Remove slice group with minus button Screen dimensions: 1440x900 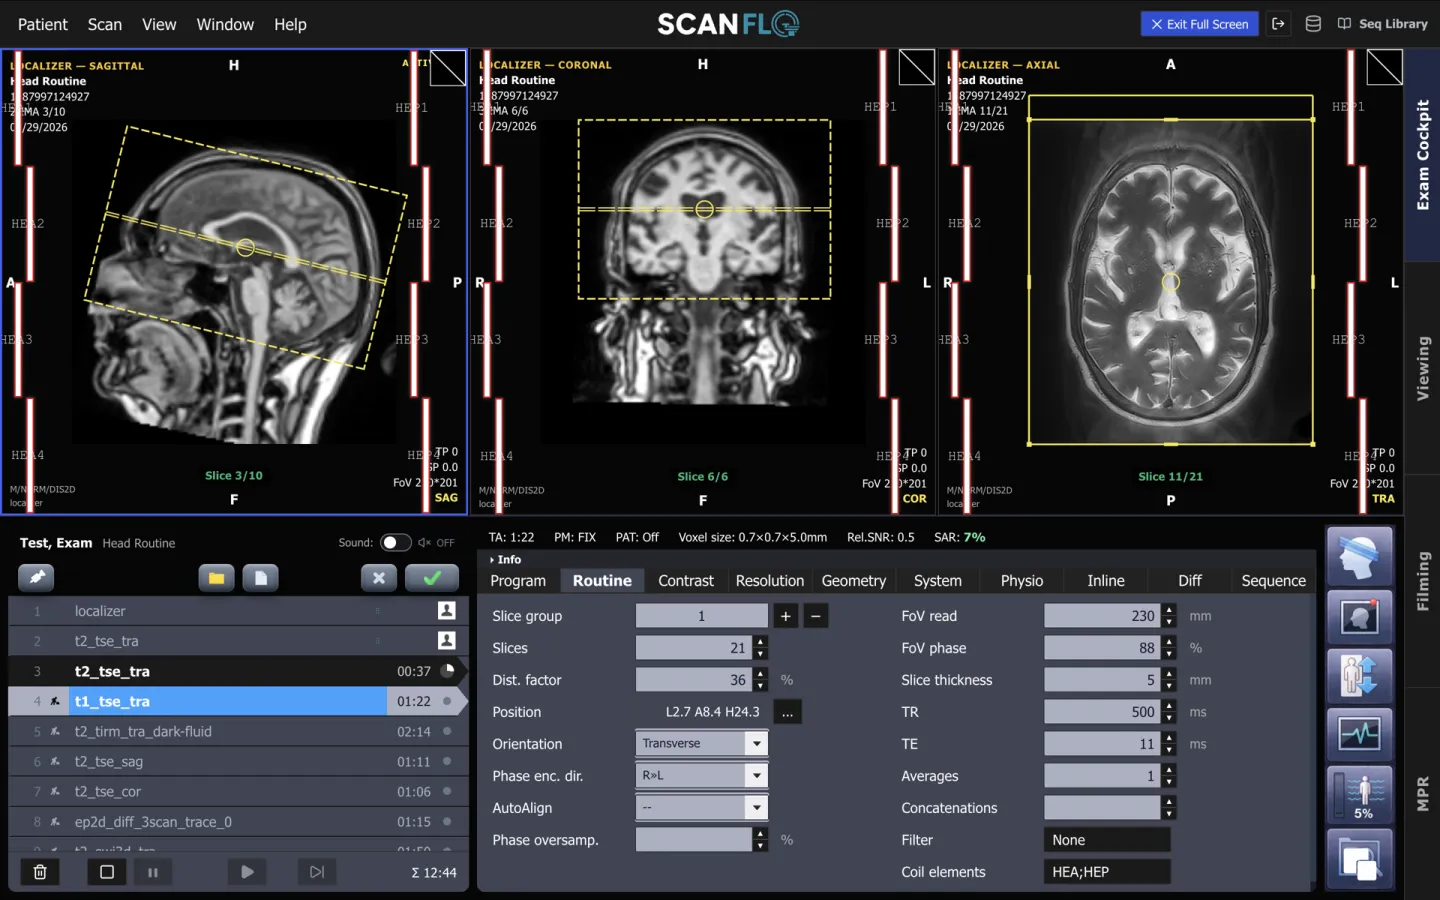[816, 616]
